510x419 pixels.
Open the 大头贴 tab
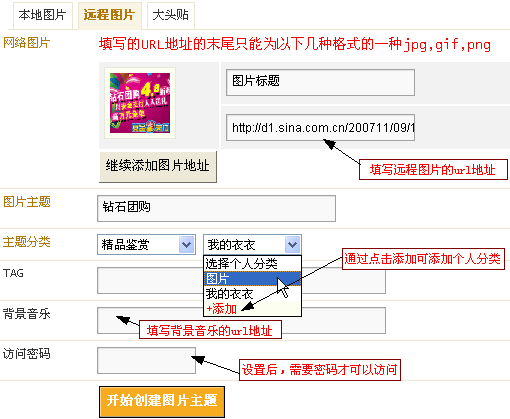[x=171, y=15]
